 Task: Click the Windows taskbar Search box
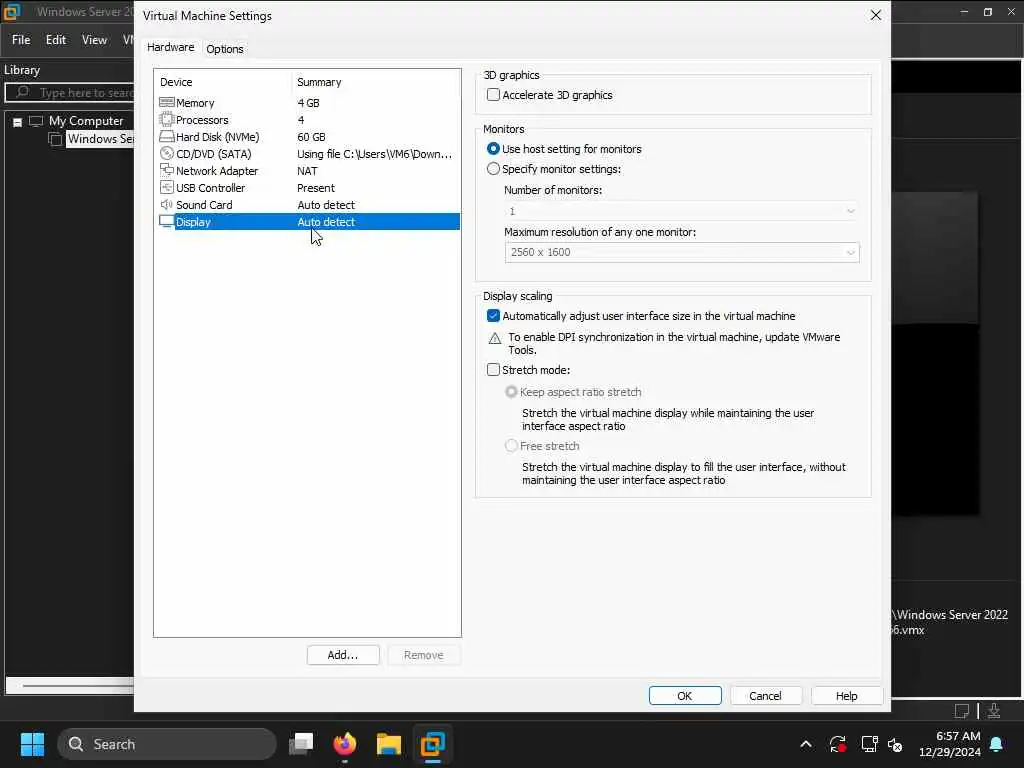[x=167, y=744]
